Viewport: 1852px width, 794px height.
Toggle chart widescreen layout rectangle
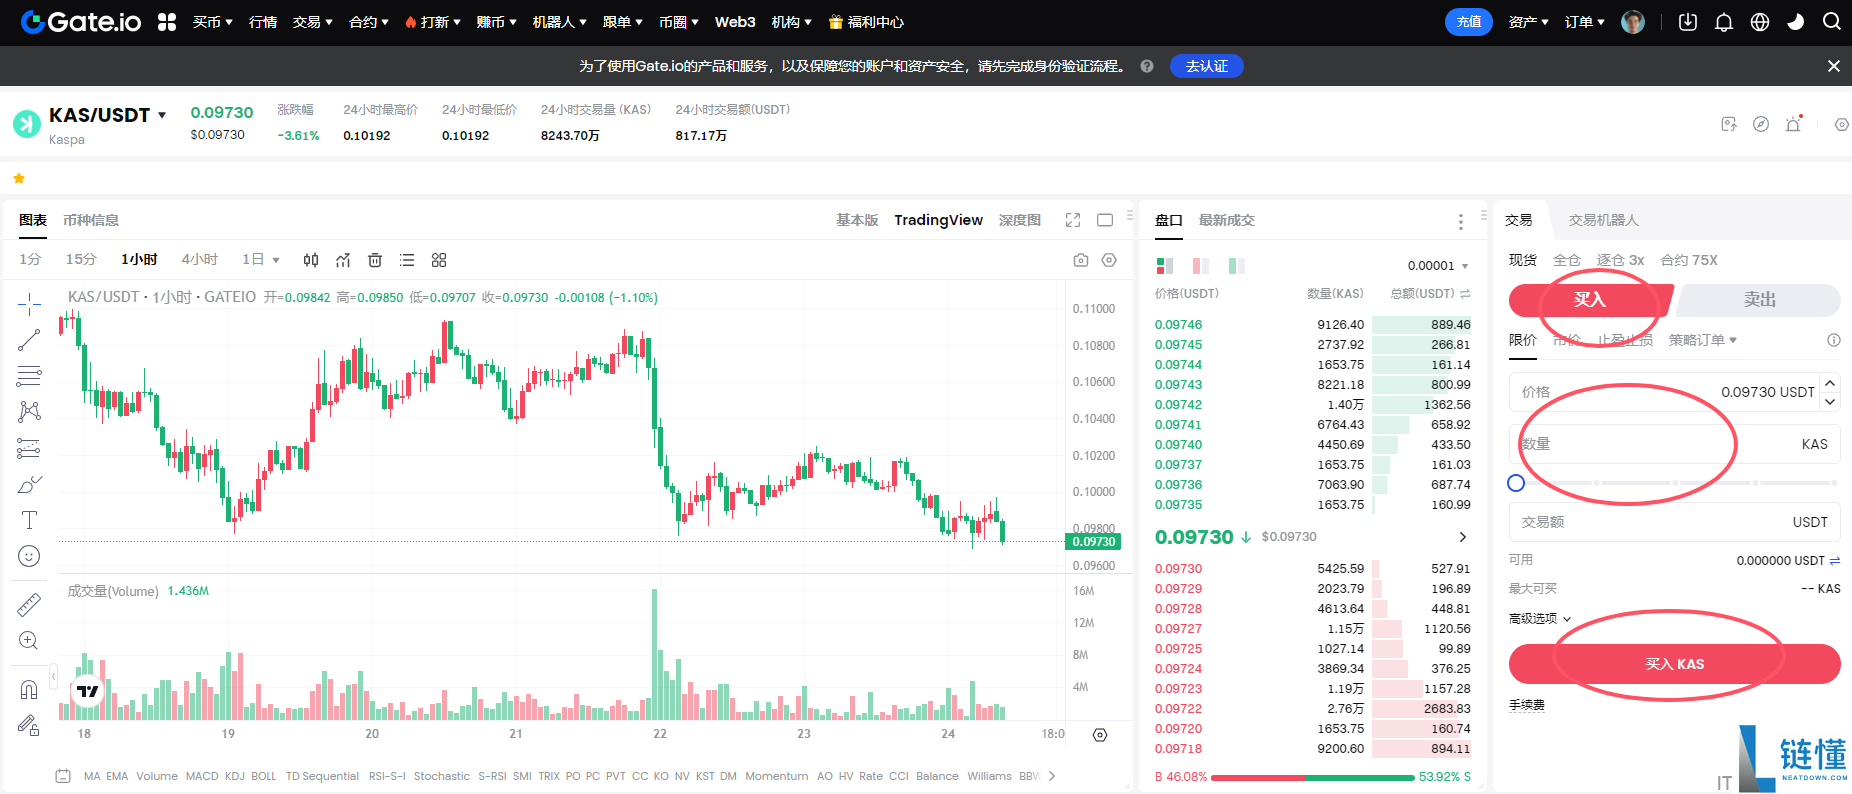1105,220
